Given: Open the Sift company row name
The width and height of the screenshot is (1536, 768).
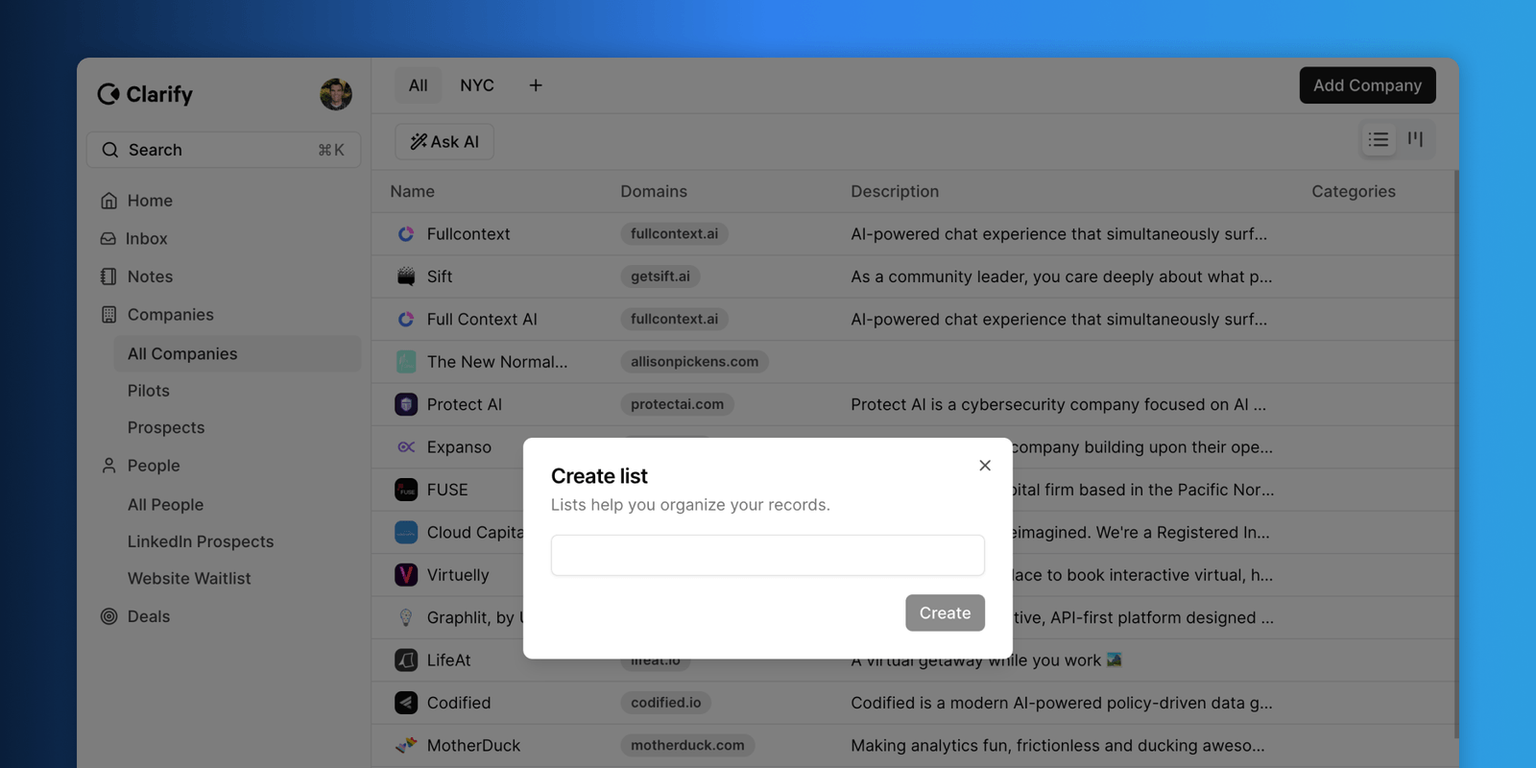Looking at the screenshot, I should [x=440, y=277].
